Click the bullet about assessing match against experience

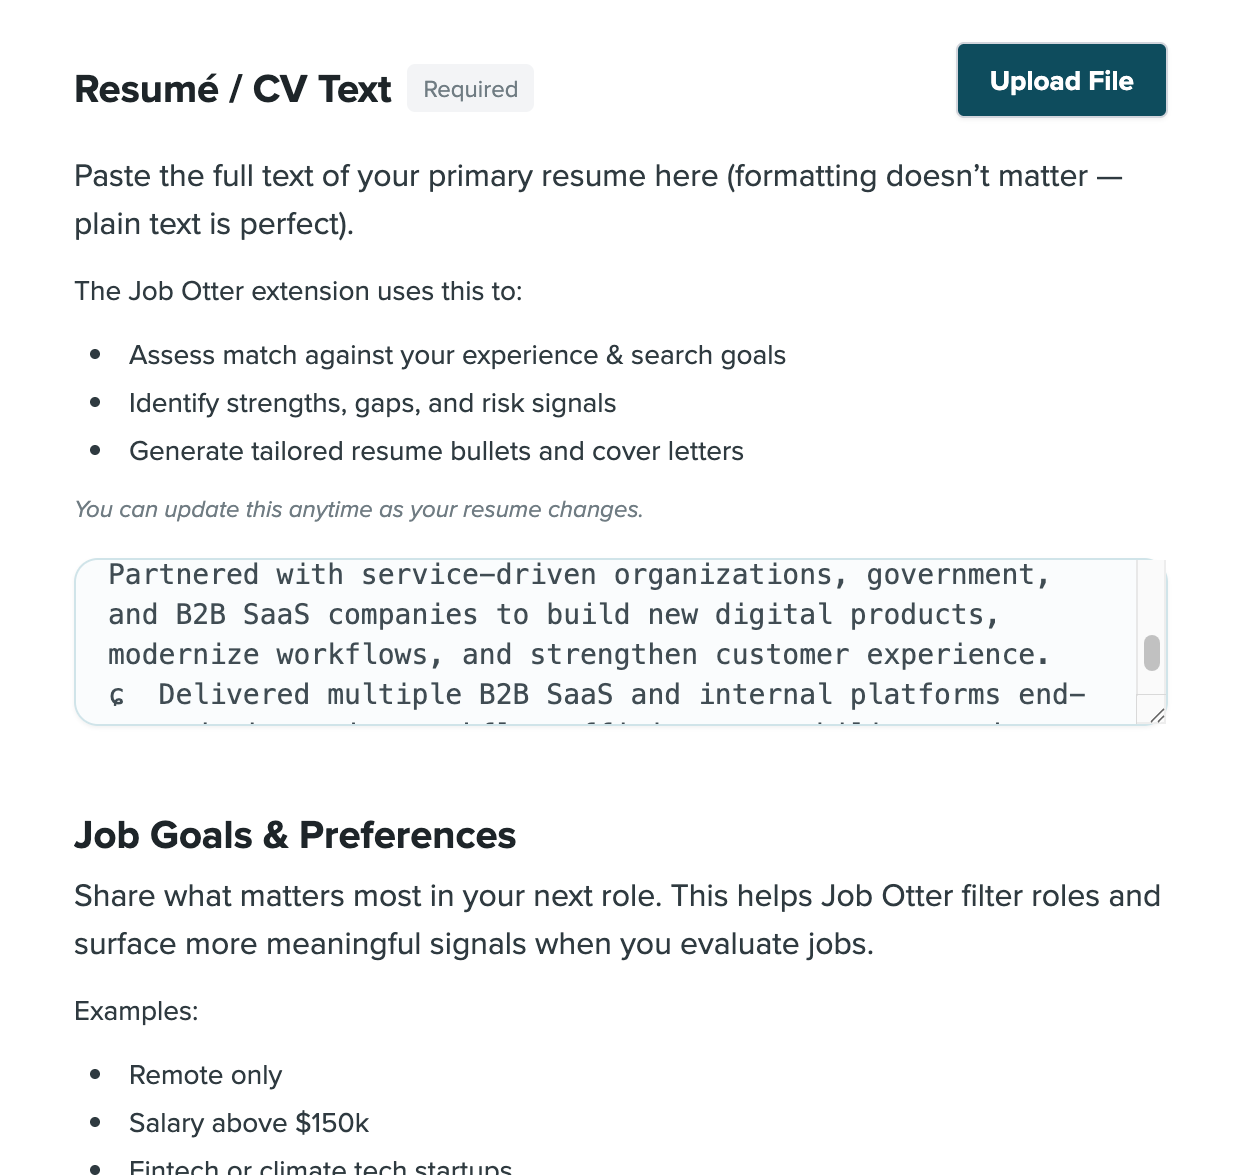457,355
